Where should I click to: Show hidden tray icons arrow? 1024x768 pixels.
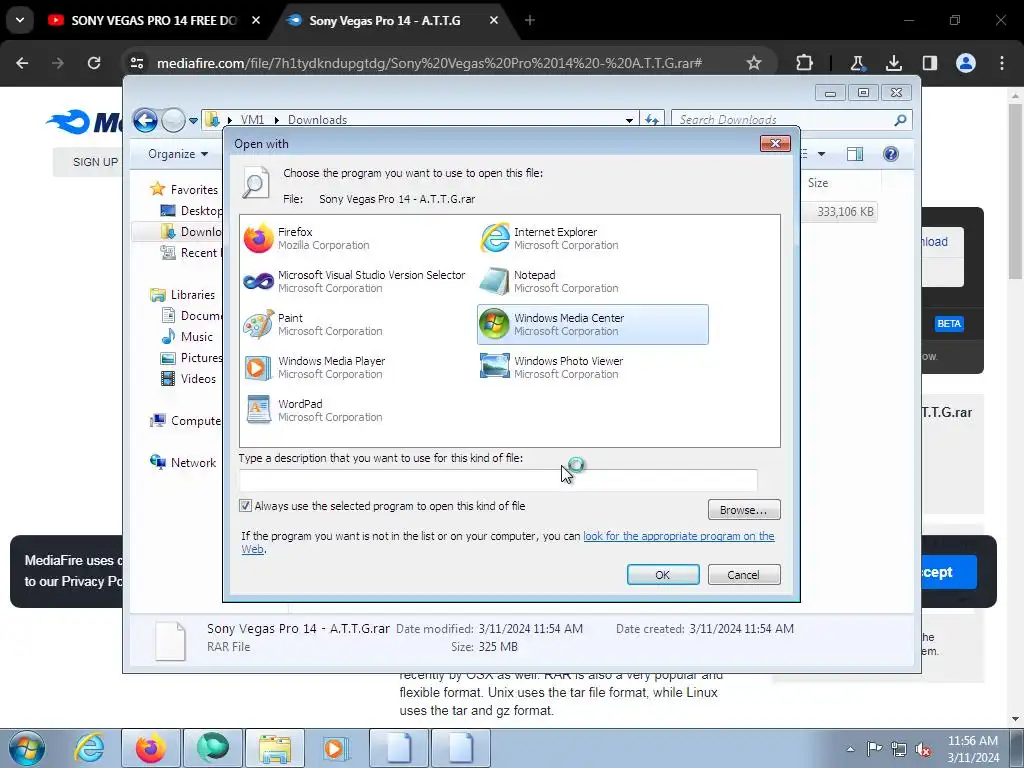[850, 749]
